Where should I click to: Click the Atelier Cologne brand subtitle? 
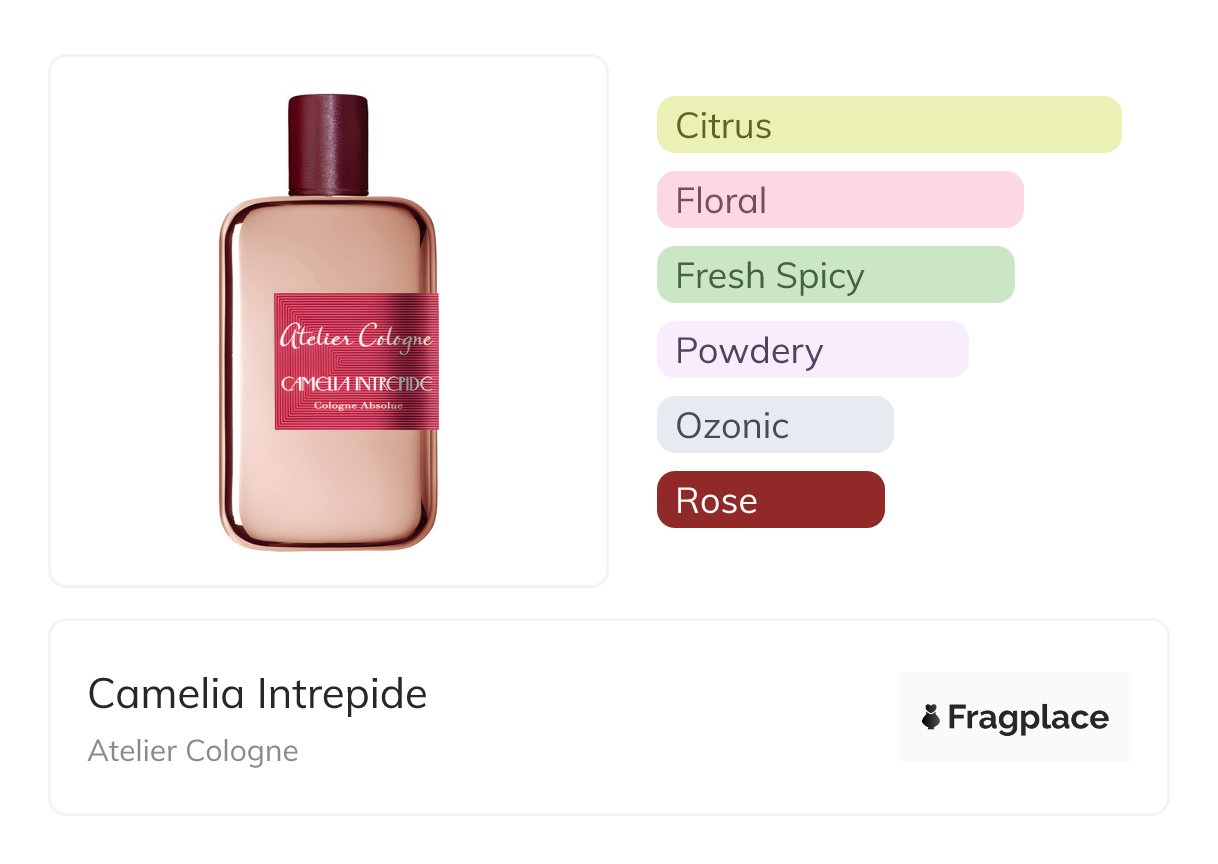coord(193,751)
